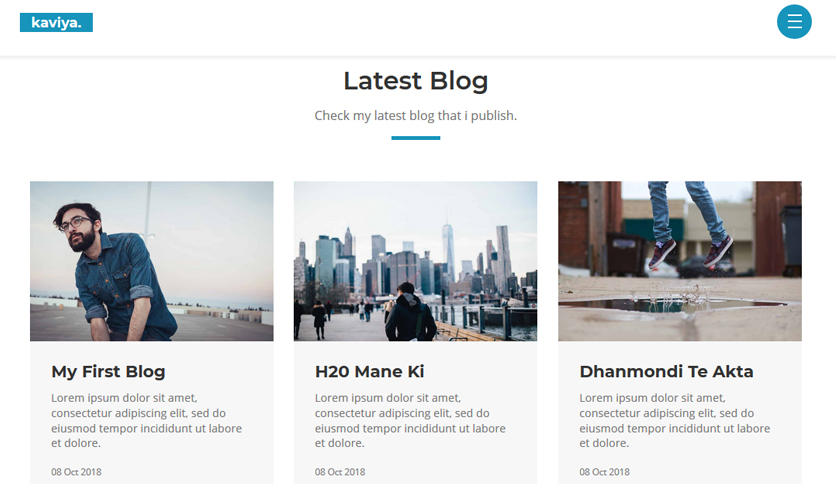Viewport: 836px width, 484px height.
Task: Click the date under Dhanmondi Te Akta
Action: [x=604, y=472]
